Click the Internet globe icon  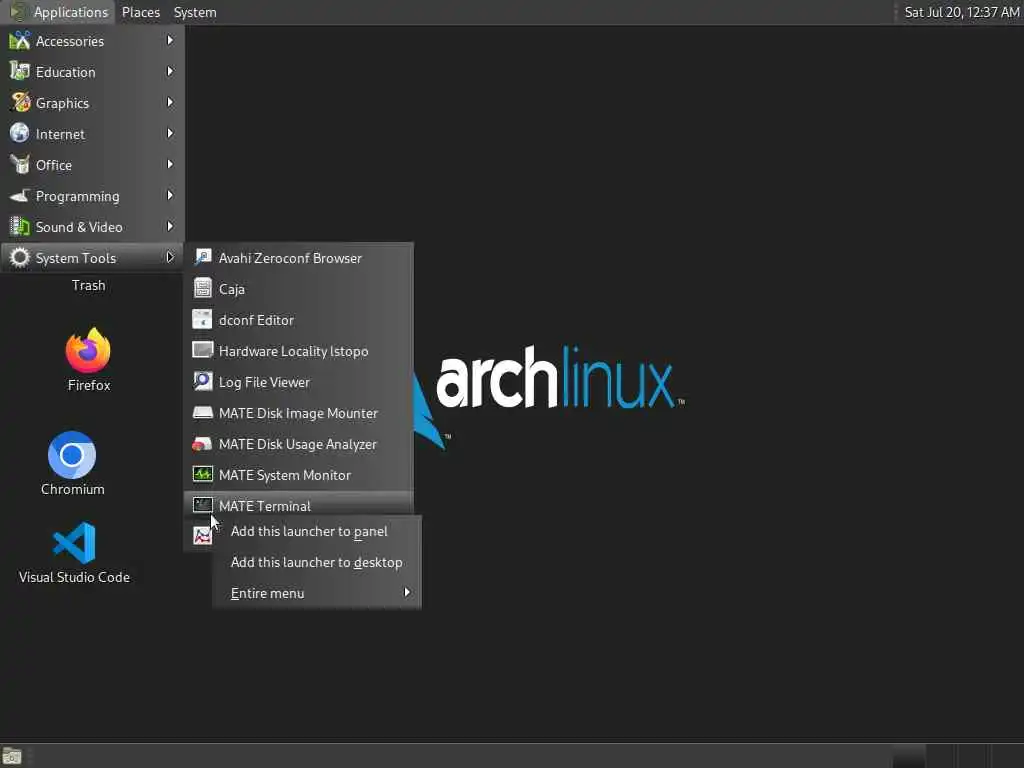20,133
